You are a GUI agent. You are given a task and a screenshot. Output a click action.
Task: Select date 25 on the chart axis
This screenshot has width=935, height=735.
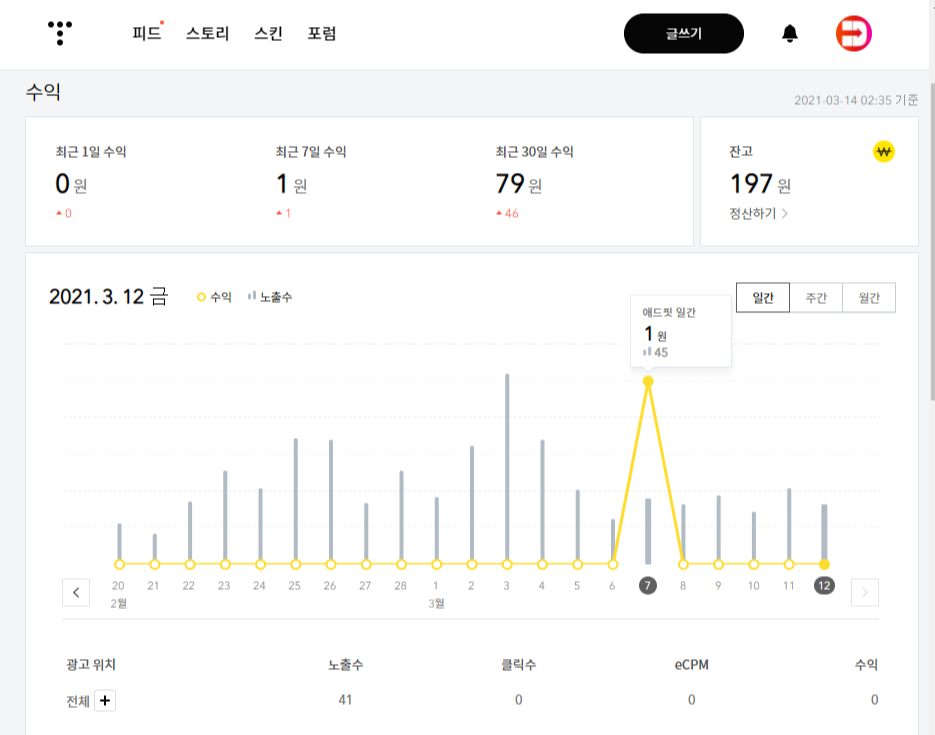click(x=295, y=586)
